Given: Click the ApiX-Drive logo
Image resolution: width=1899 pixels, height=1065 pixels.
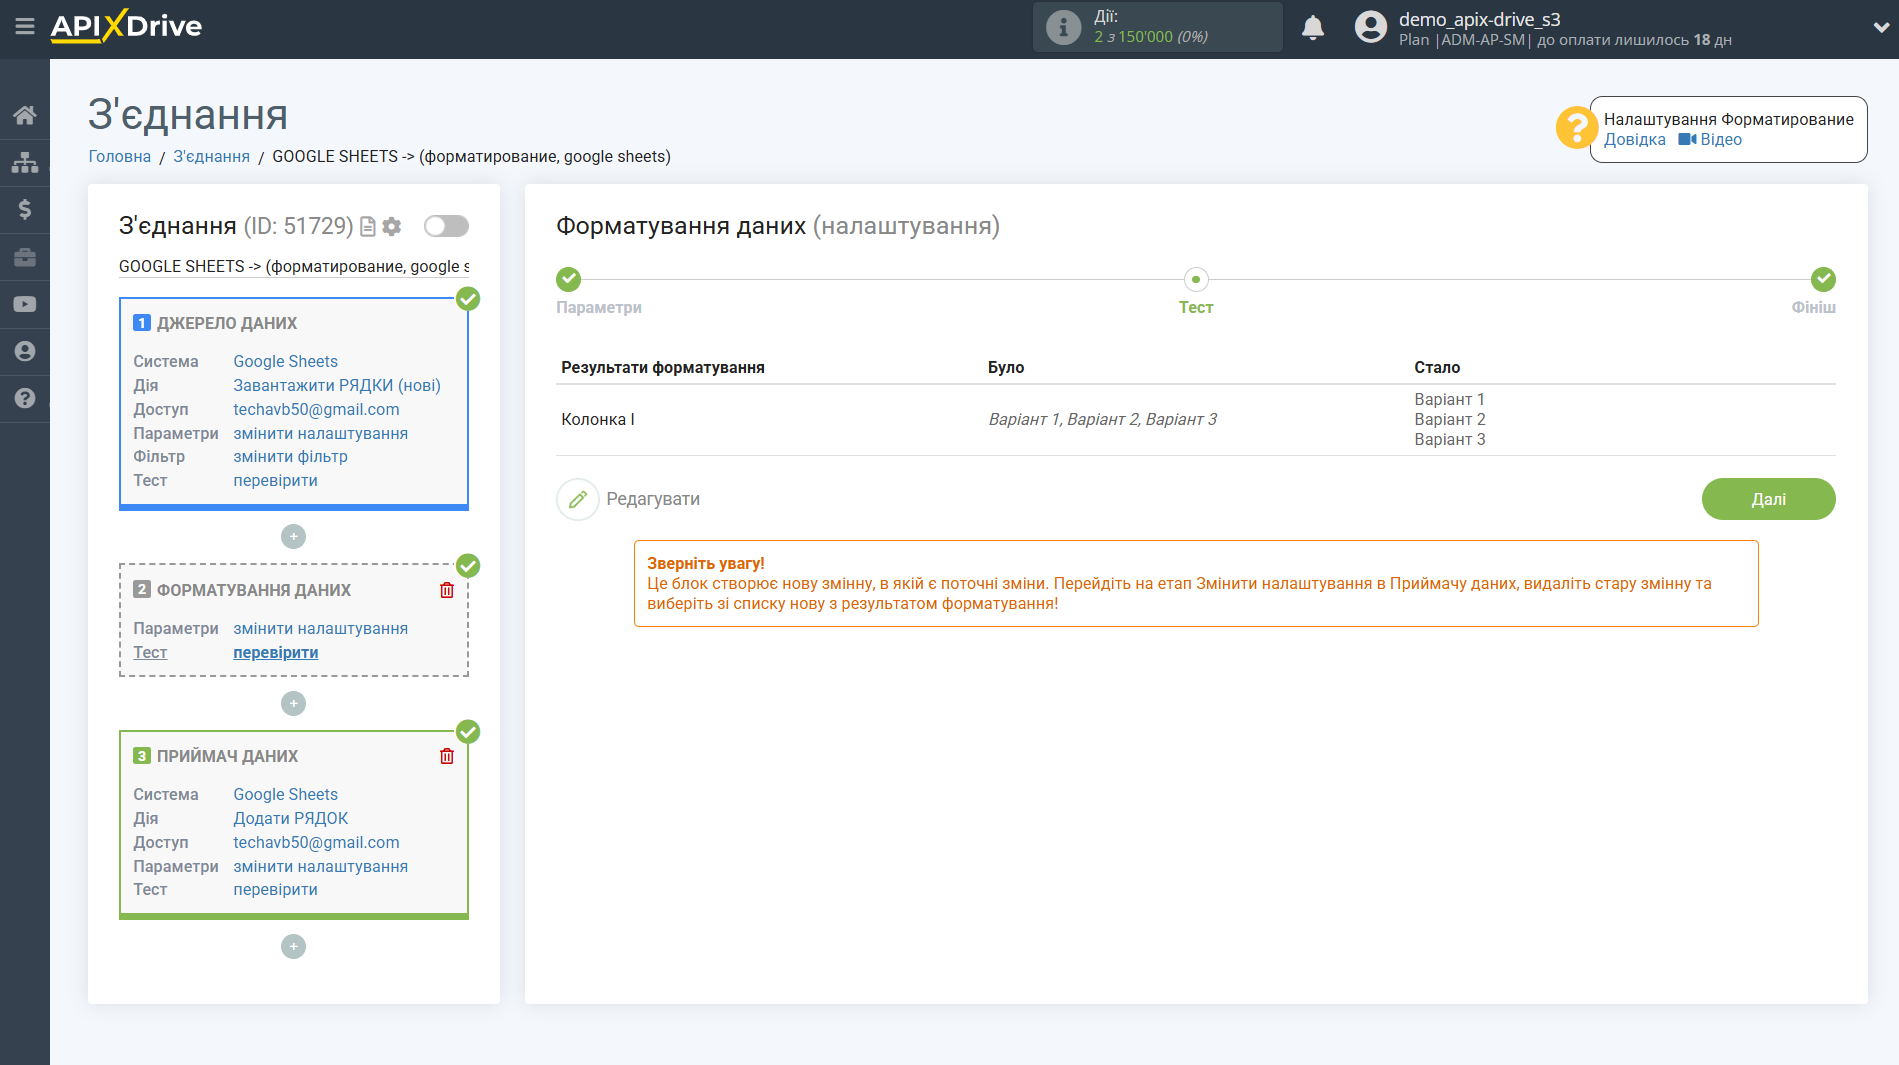Looking at the screenshot, I should (x=126, y=26).
